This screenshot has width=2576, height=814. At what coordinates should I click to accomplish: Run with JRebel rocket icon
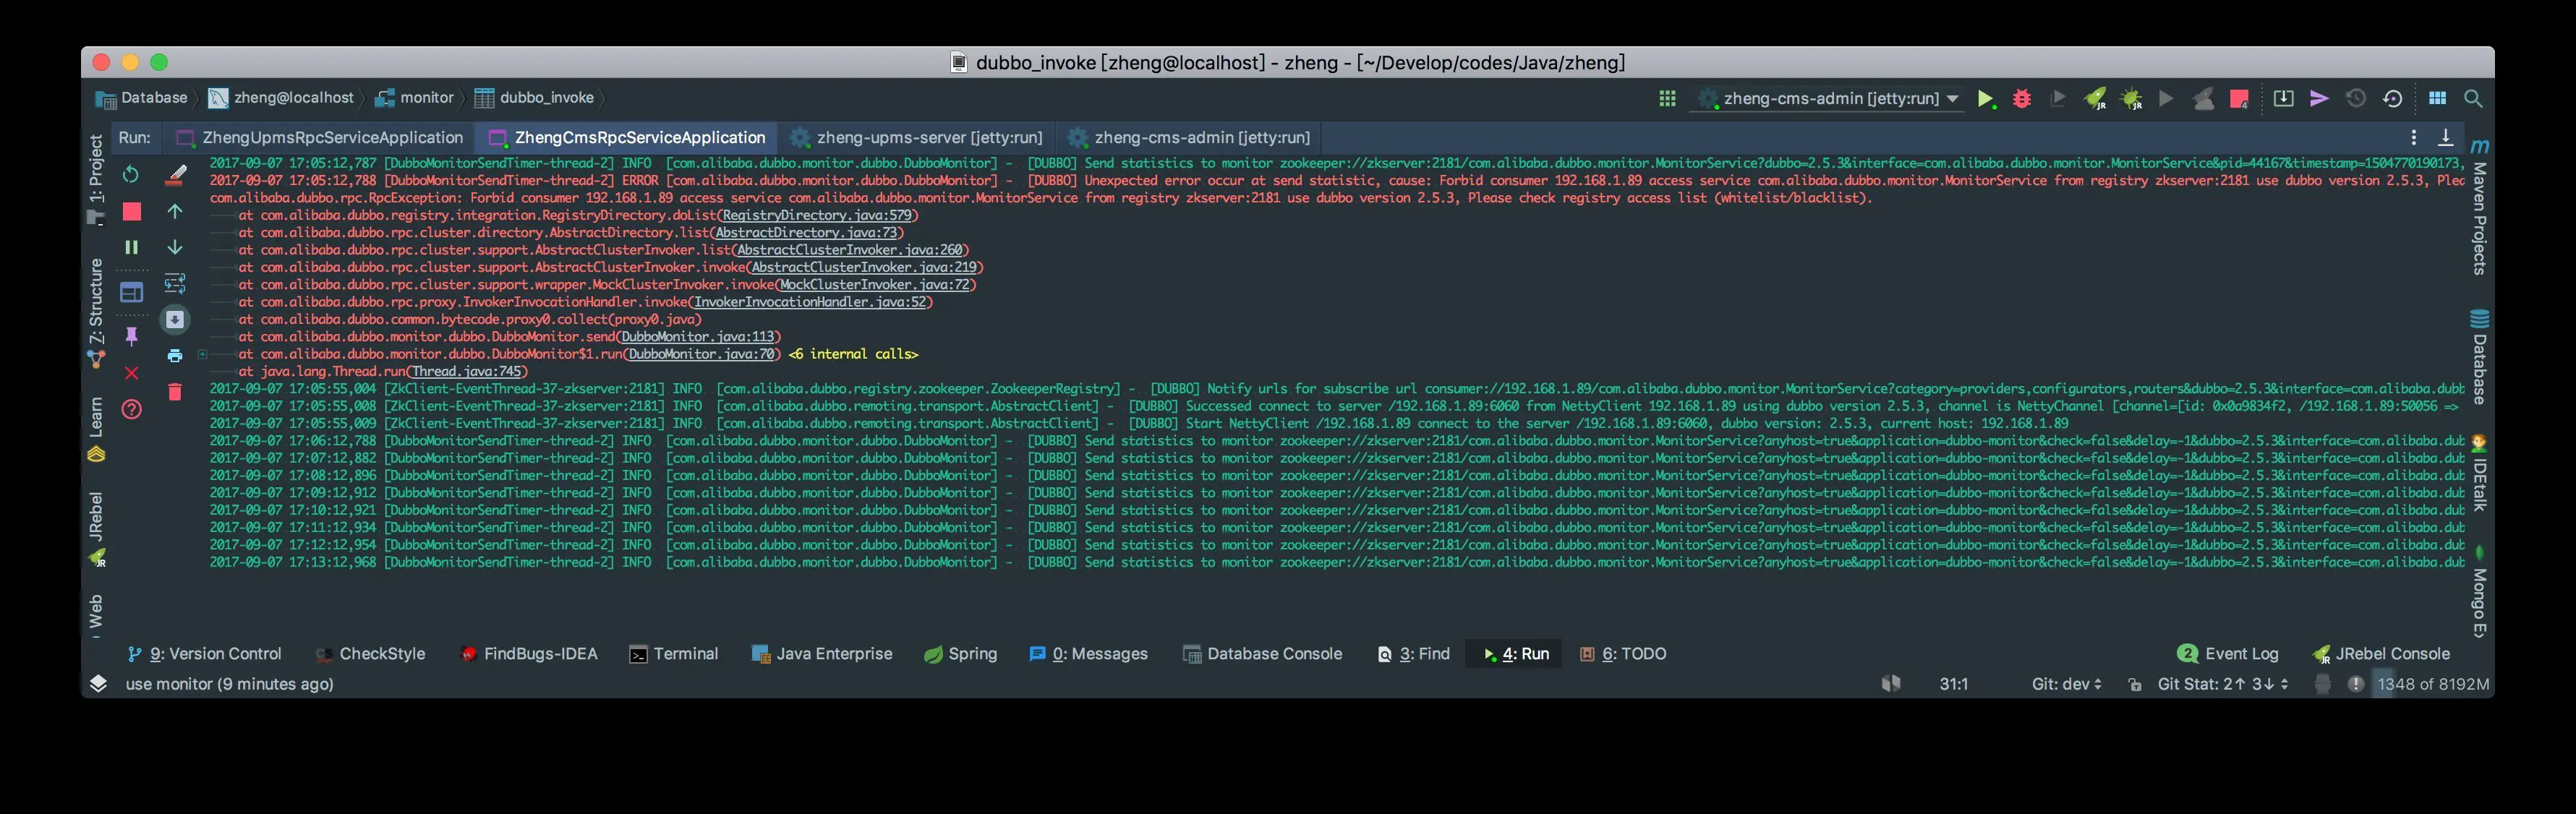[x=2095, y=99]
